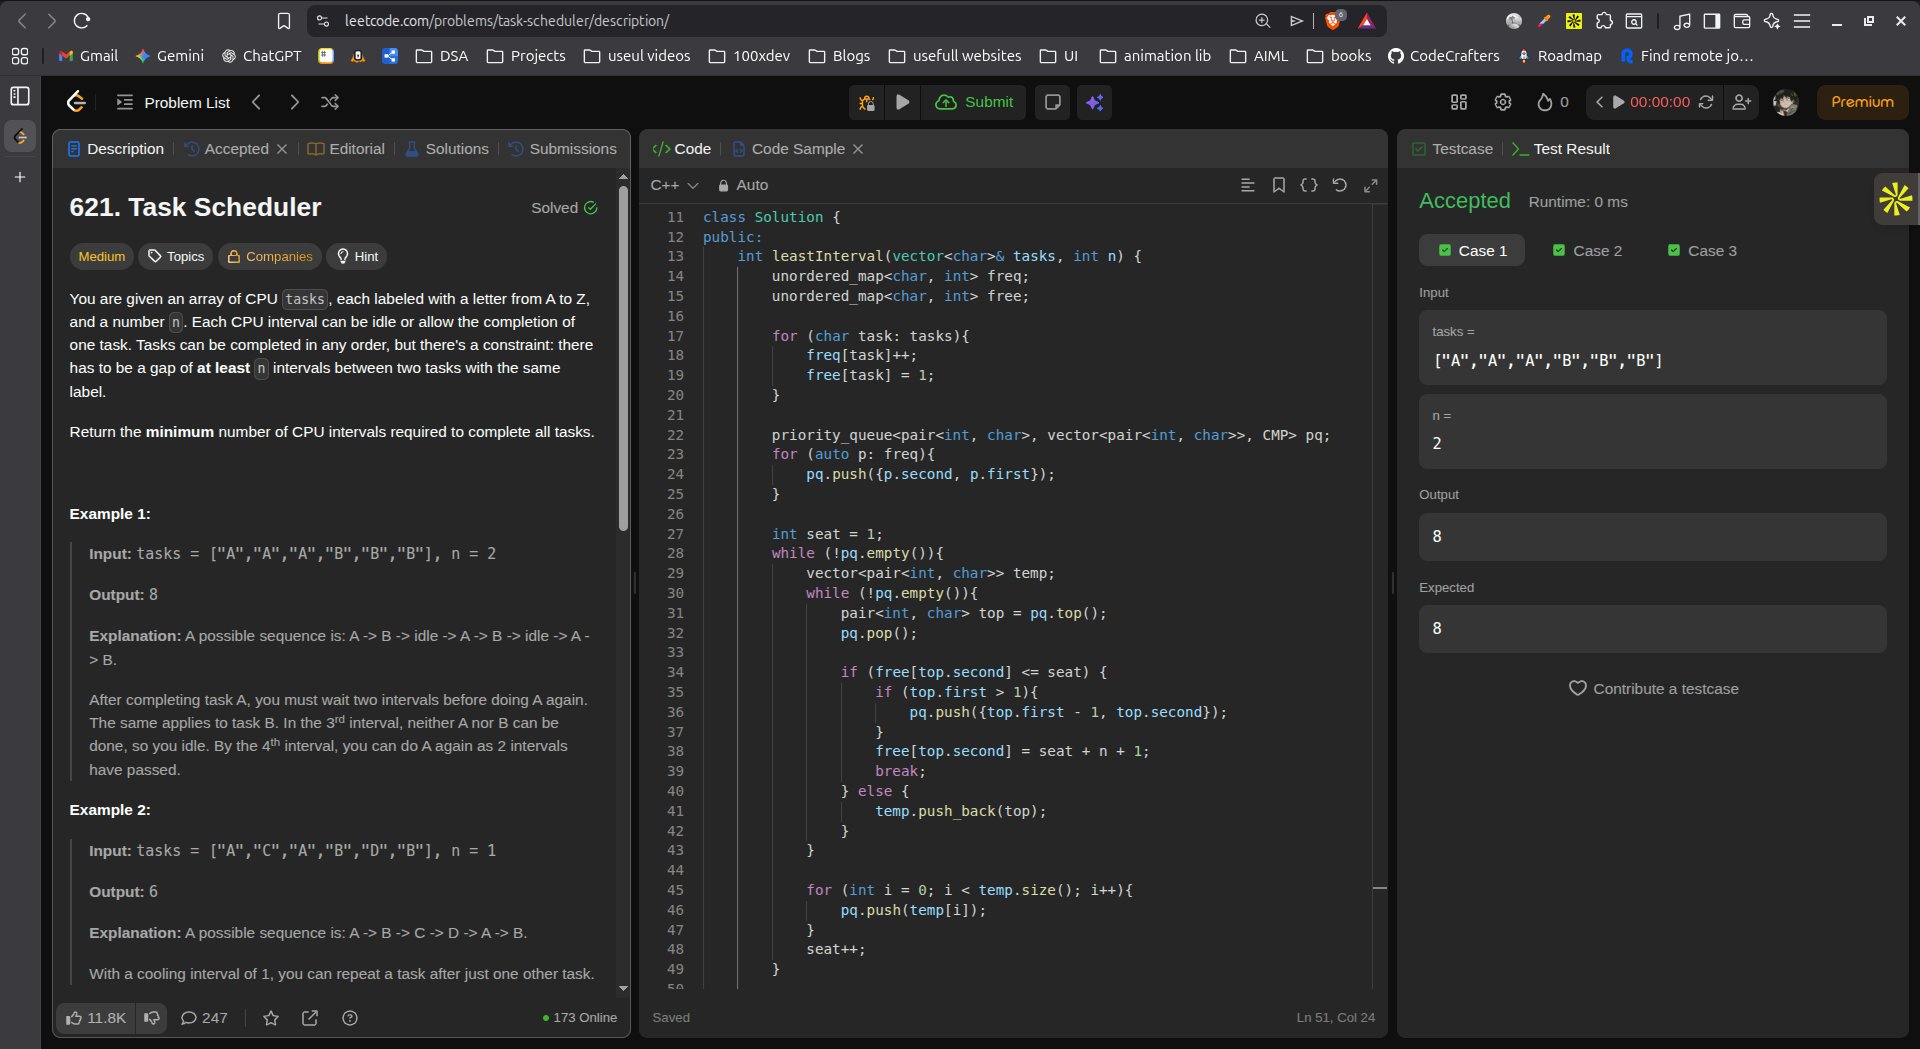Reveal the Hint section

pyautogui.click(x=357, y=257)
